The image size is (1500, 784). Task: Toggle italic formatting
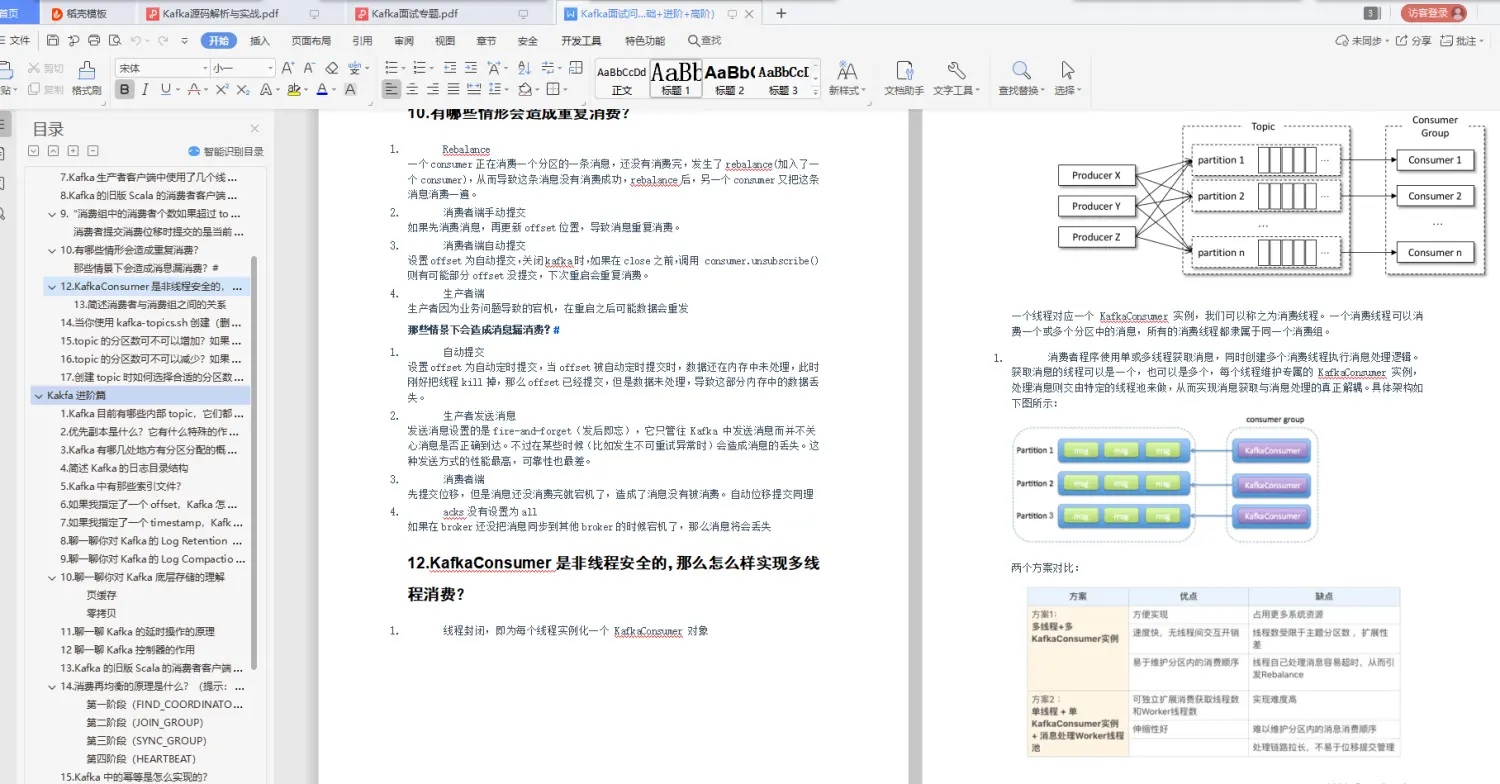[145, 89]
